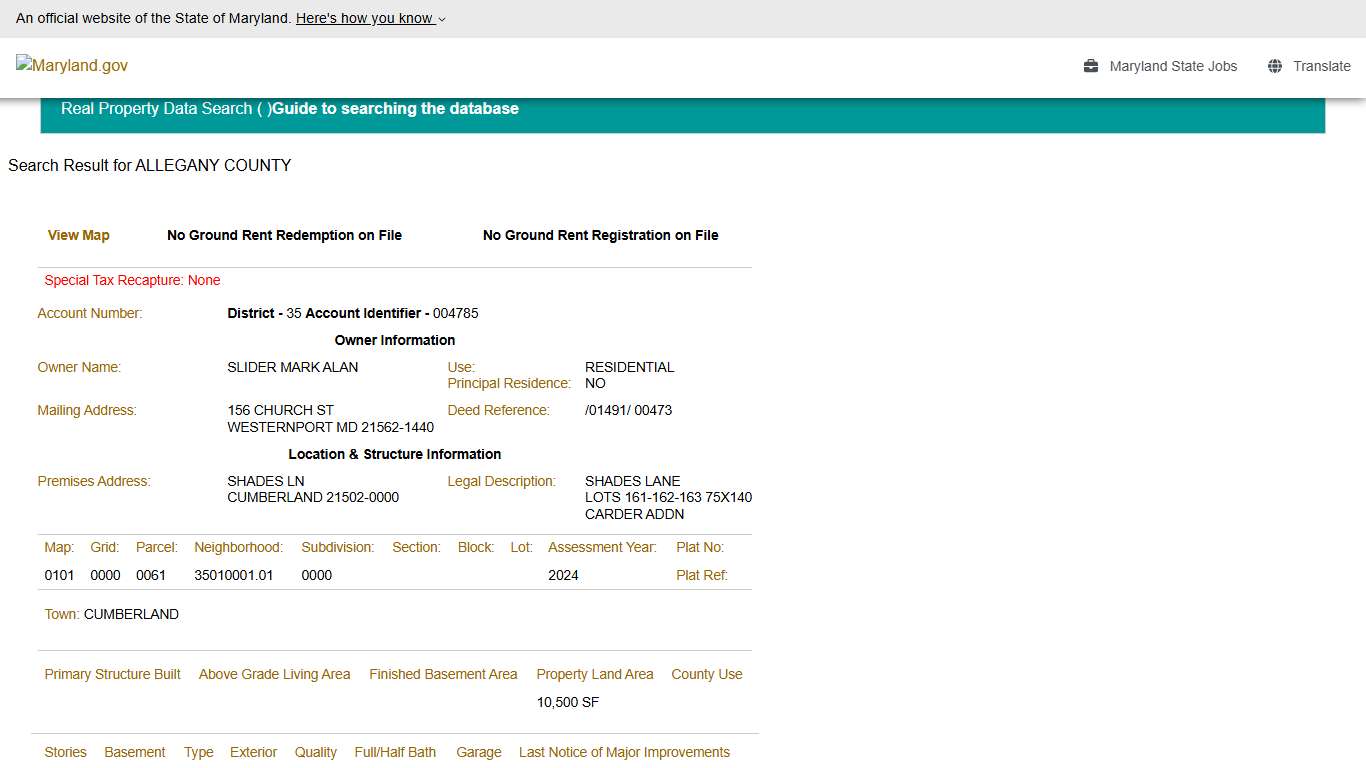Click the briefcase icon beside Maryland State Jobs
This screenshot has height=768, width=1366.
pos(1091,66)
